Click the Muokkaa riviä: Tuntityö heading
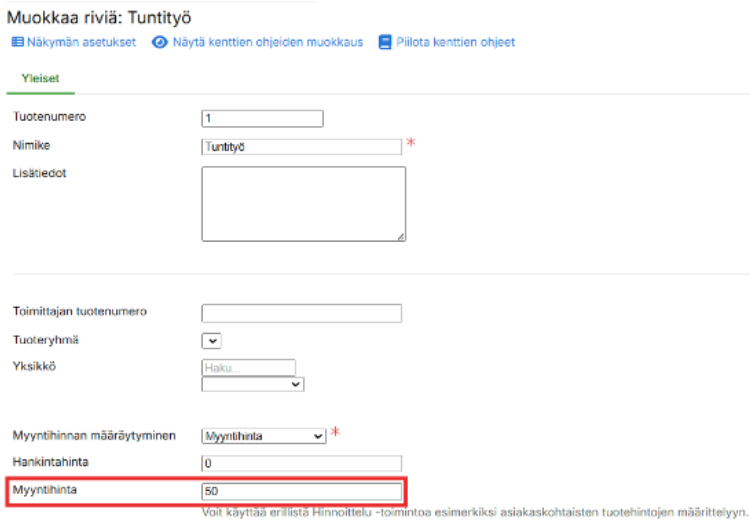750x526 pixels. 100,17
